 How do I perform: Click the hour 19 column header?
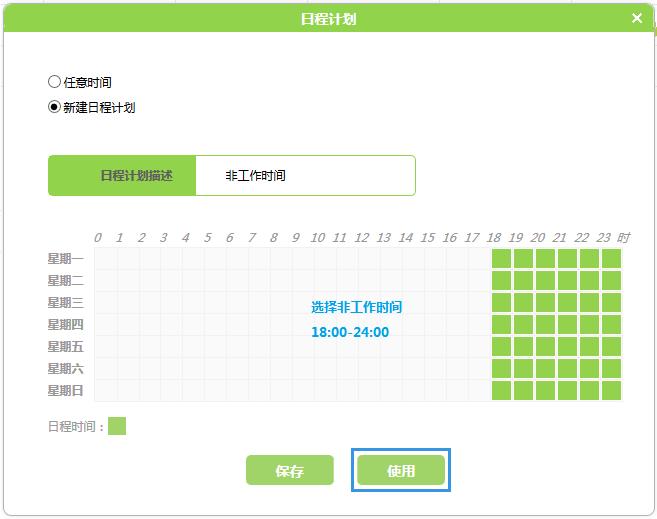click(x=515, y=238)
